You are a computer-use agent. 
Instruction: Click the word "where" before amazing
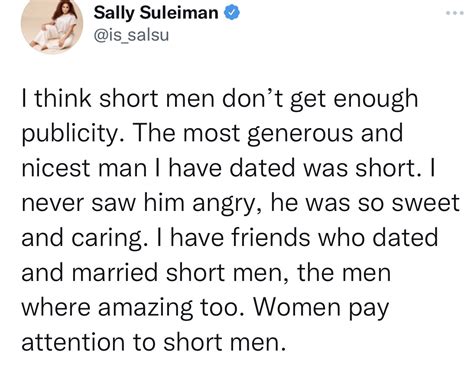click(x=56, y=307)
